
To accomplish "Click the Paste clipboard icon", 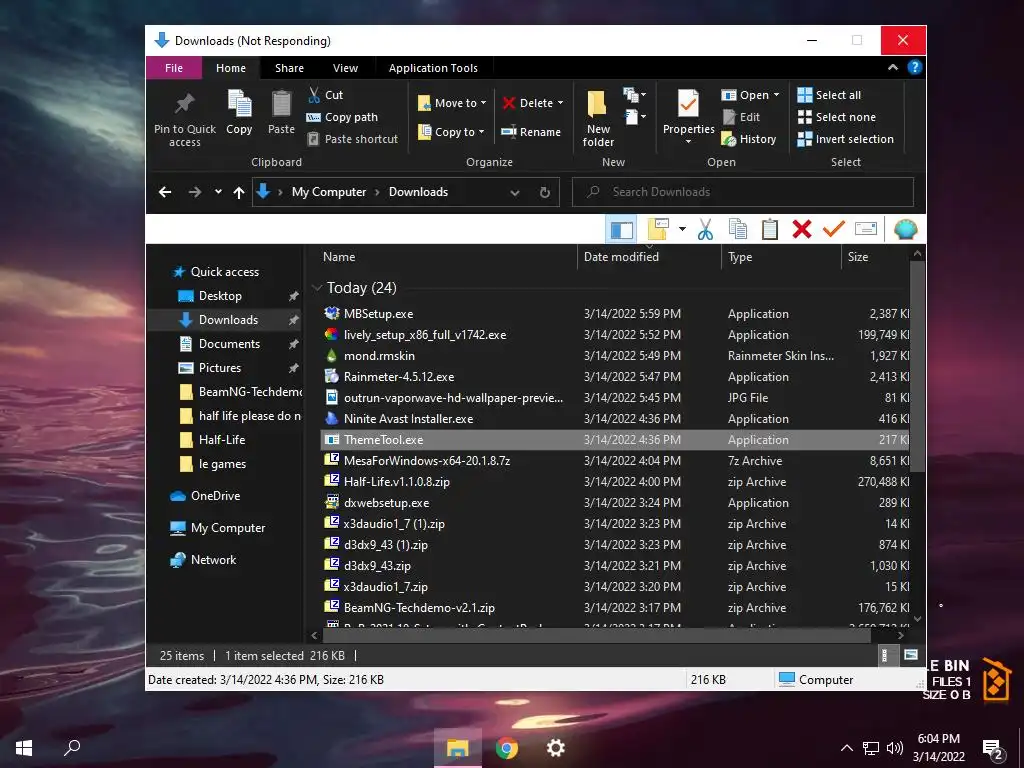I will pos(281,103).
